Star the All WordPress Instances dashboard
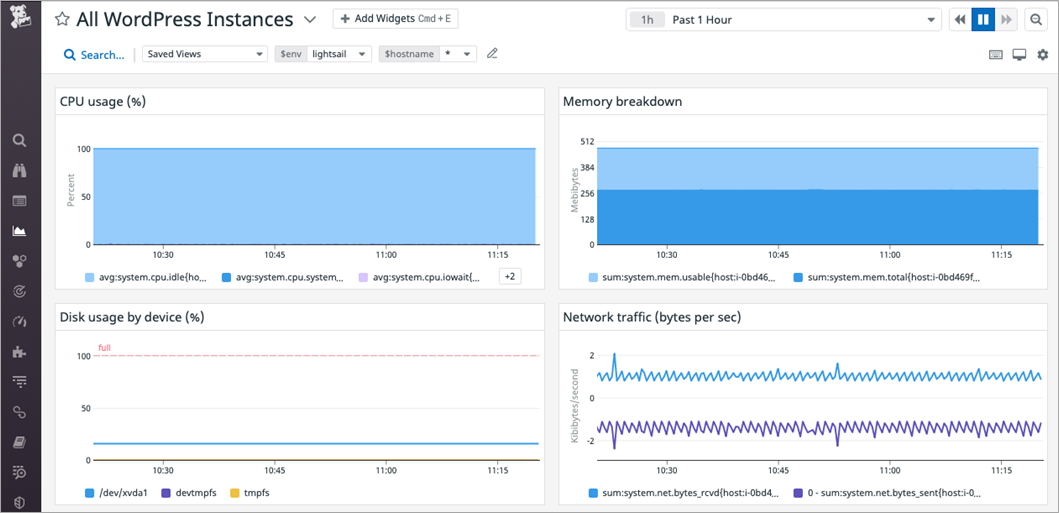1059x513 pixels. click(62, 19)
